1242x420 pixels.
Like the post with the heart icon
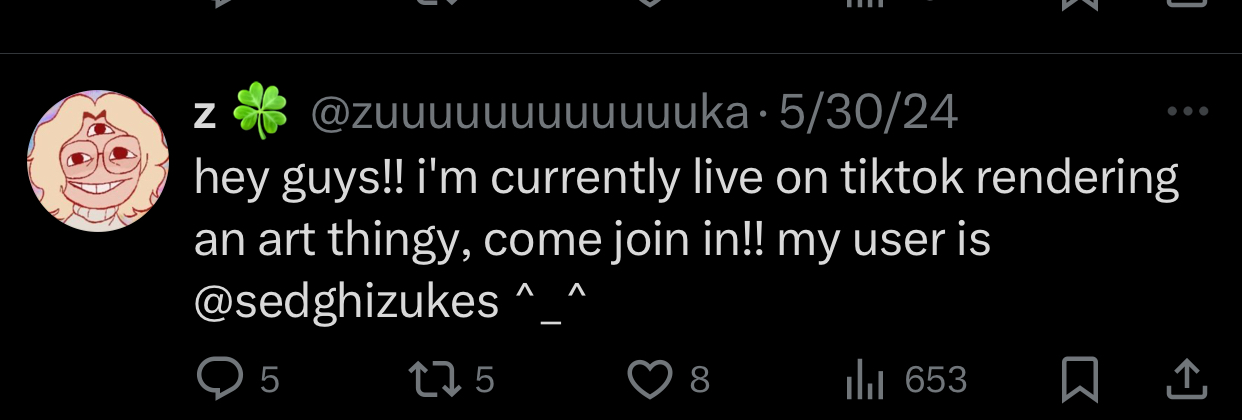tap(651, 379)
